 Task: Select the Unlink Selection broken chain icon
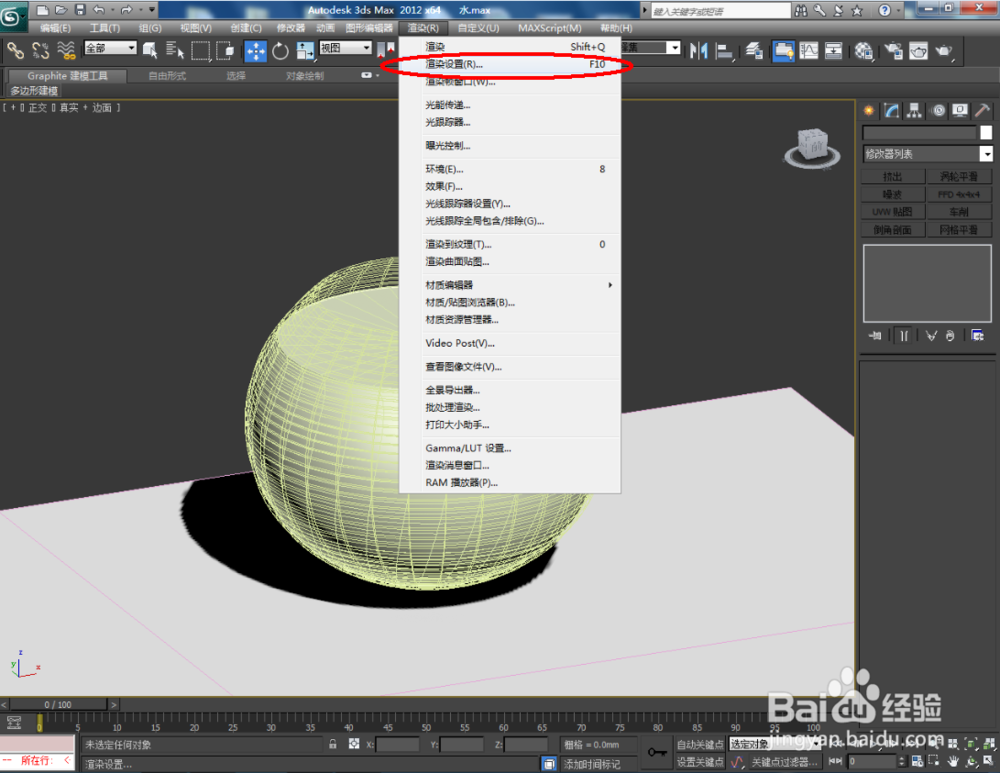point(40,50)
